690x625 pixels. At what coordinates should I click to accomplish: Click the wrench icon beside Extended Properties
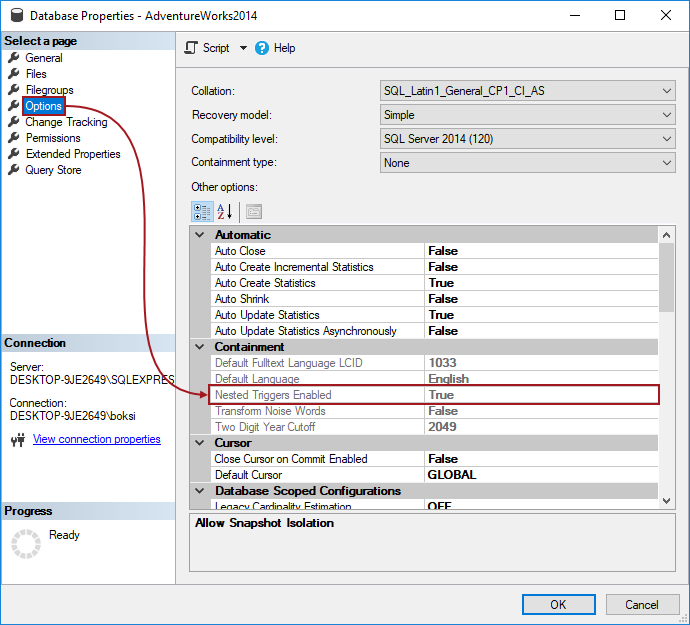click(14, 153)
